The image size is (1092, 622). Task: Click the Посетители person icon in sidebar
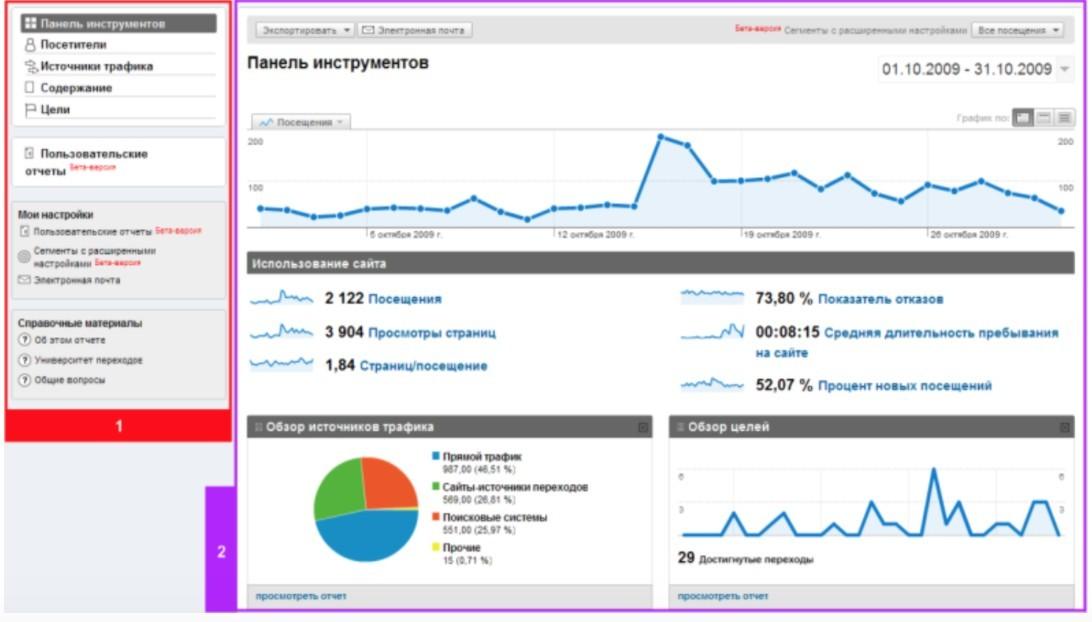pyautogui.click(x=30, y=45)
